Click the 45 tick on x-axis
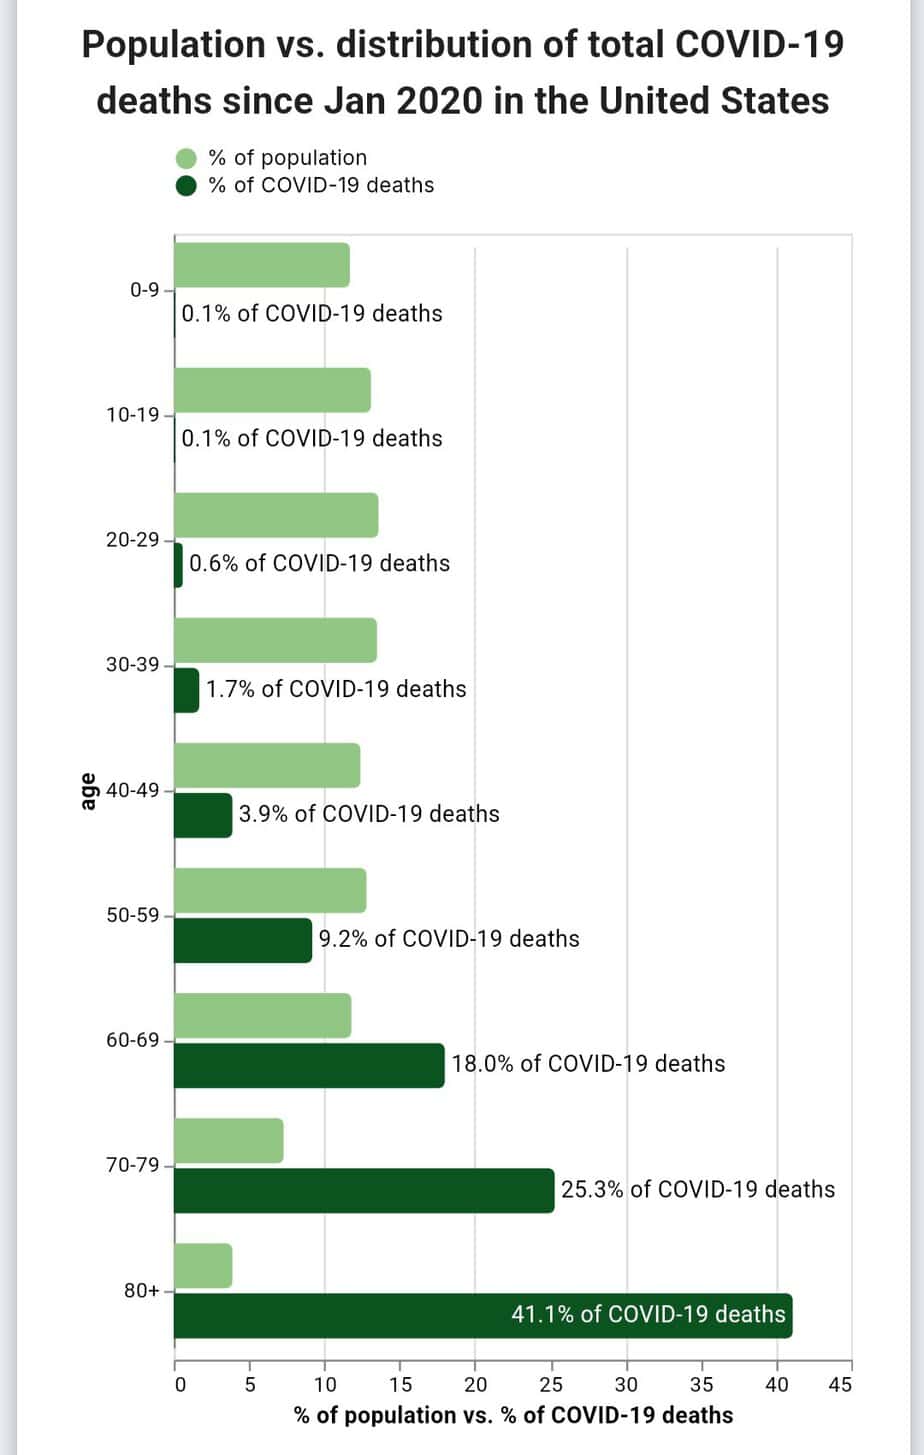The width and height of the screenshot is (924, 1455). point(841,1385)
